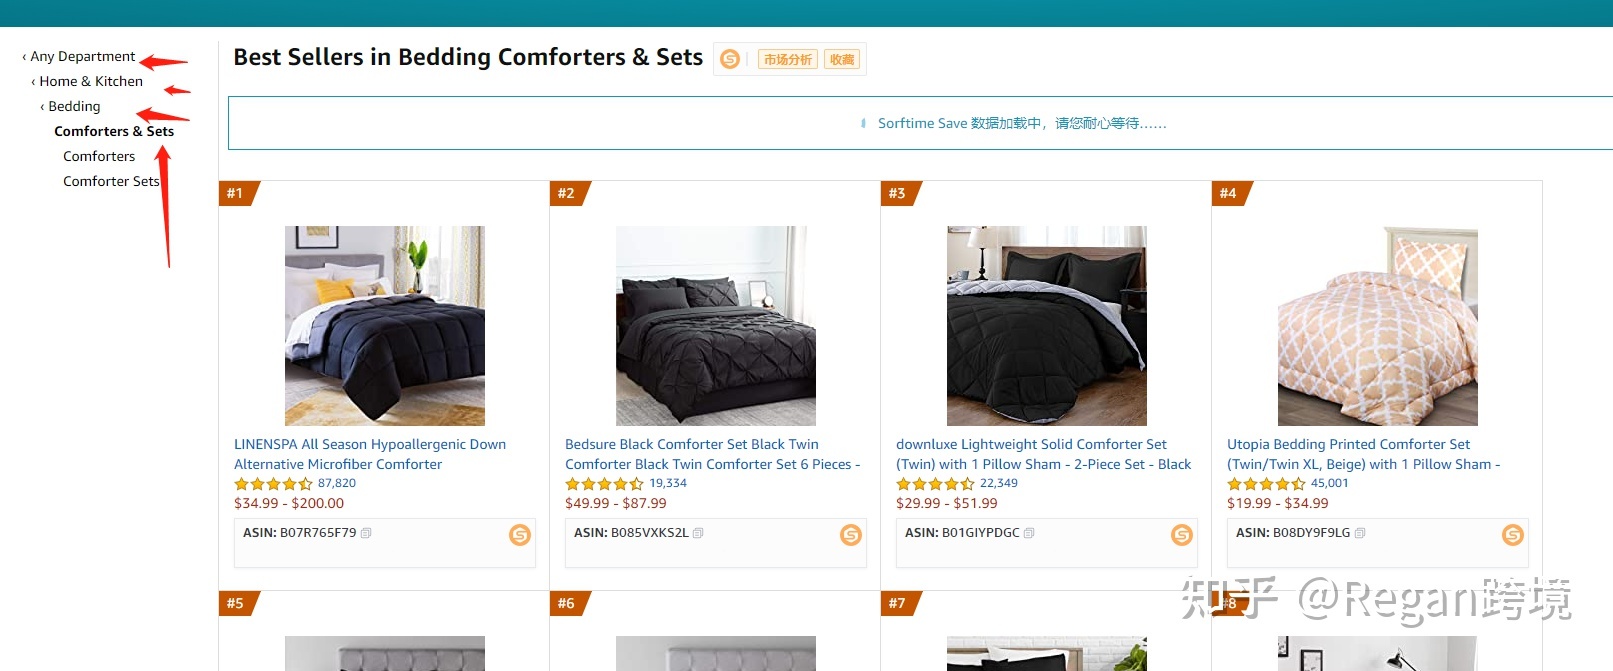The width and height of the screenshot is (1613, 671).
Task: Copy ASIN B085VXKS2L using its copy icon
Action: [x=698, y=533]
